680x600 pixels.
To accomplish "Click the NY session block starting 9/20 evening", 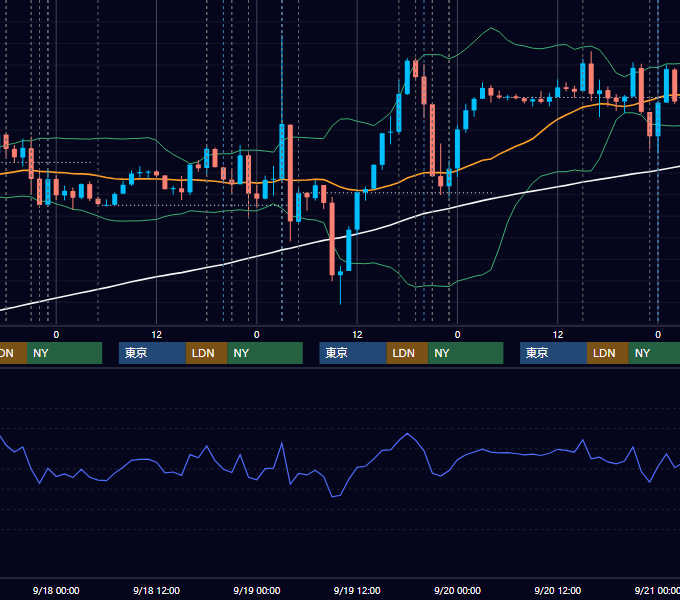I will (x=654, y=353).
